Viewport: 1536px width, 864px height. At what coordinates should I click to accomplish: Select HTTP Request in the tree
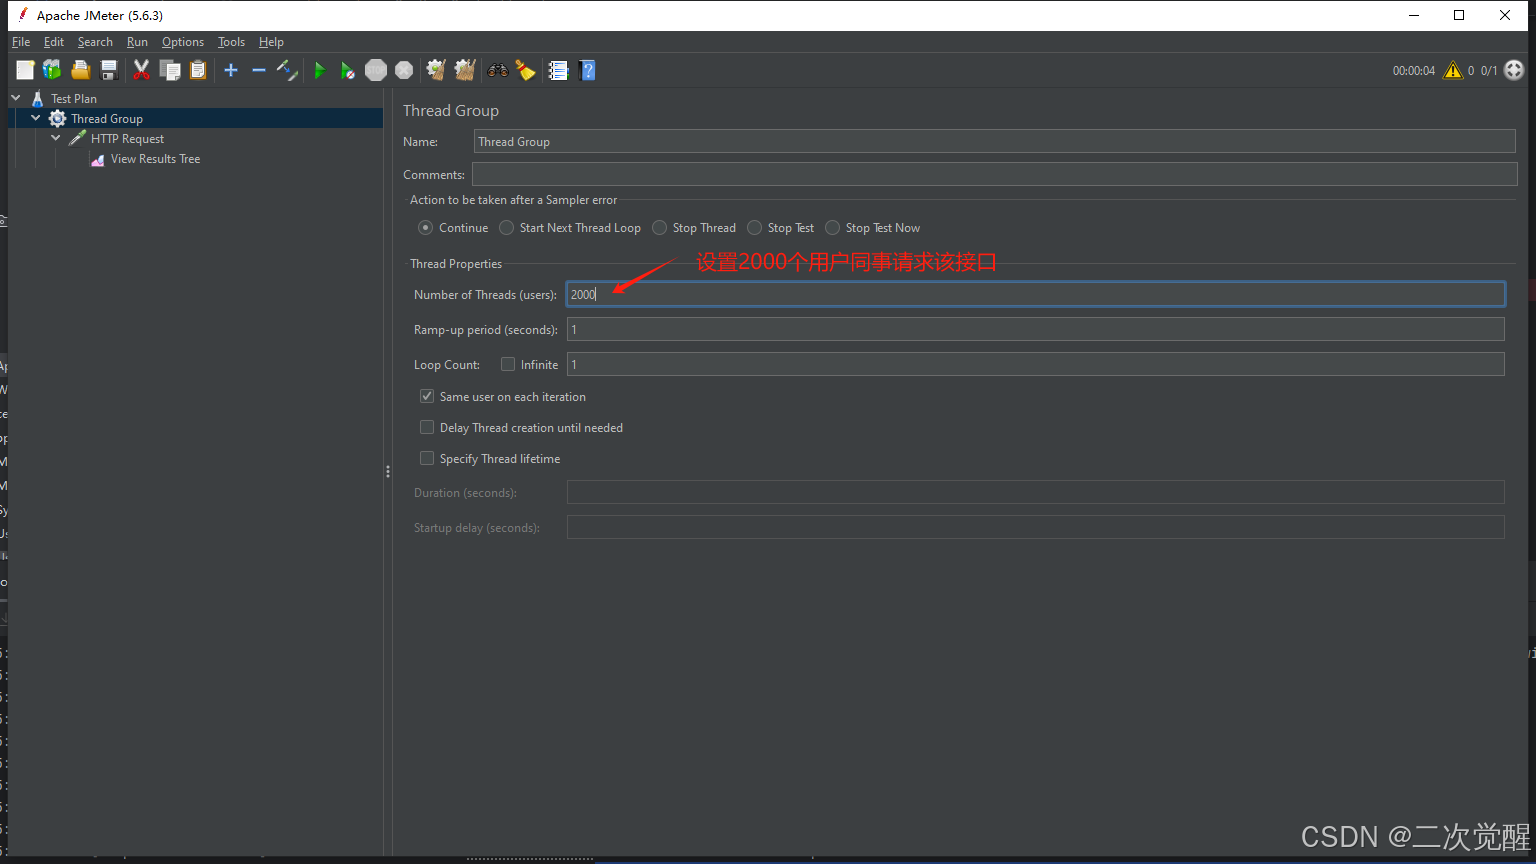[x=127, y=139]
